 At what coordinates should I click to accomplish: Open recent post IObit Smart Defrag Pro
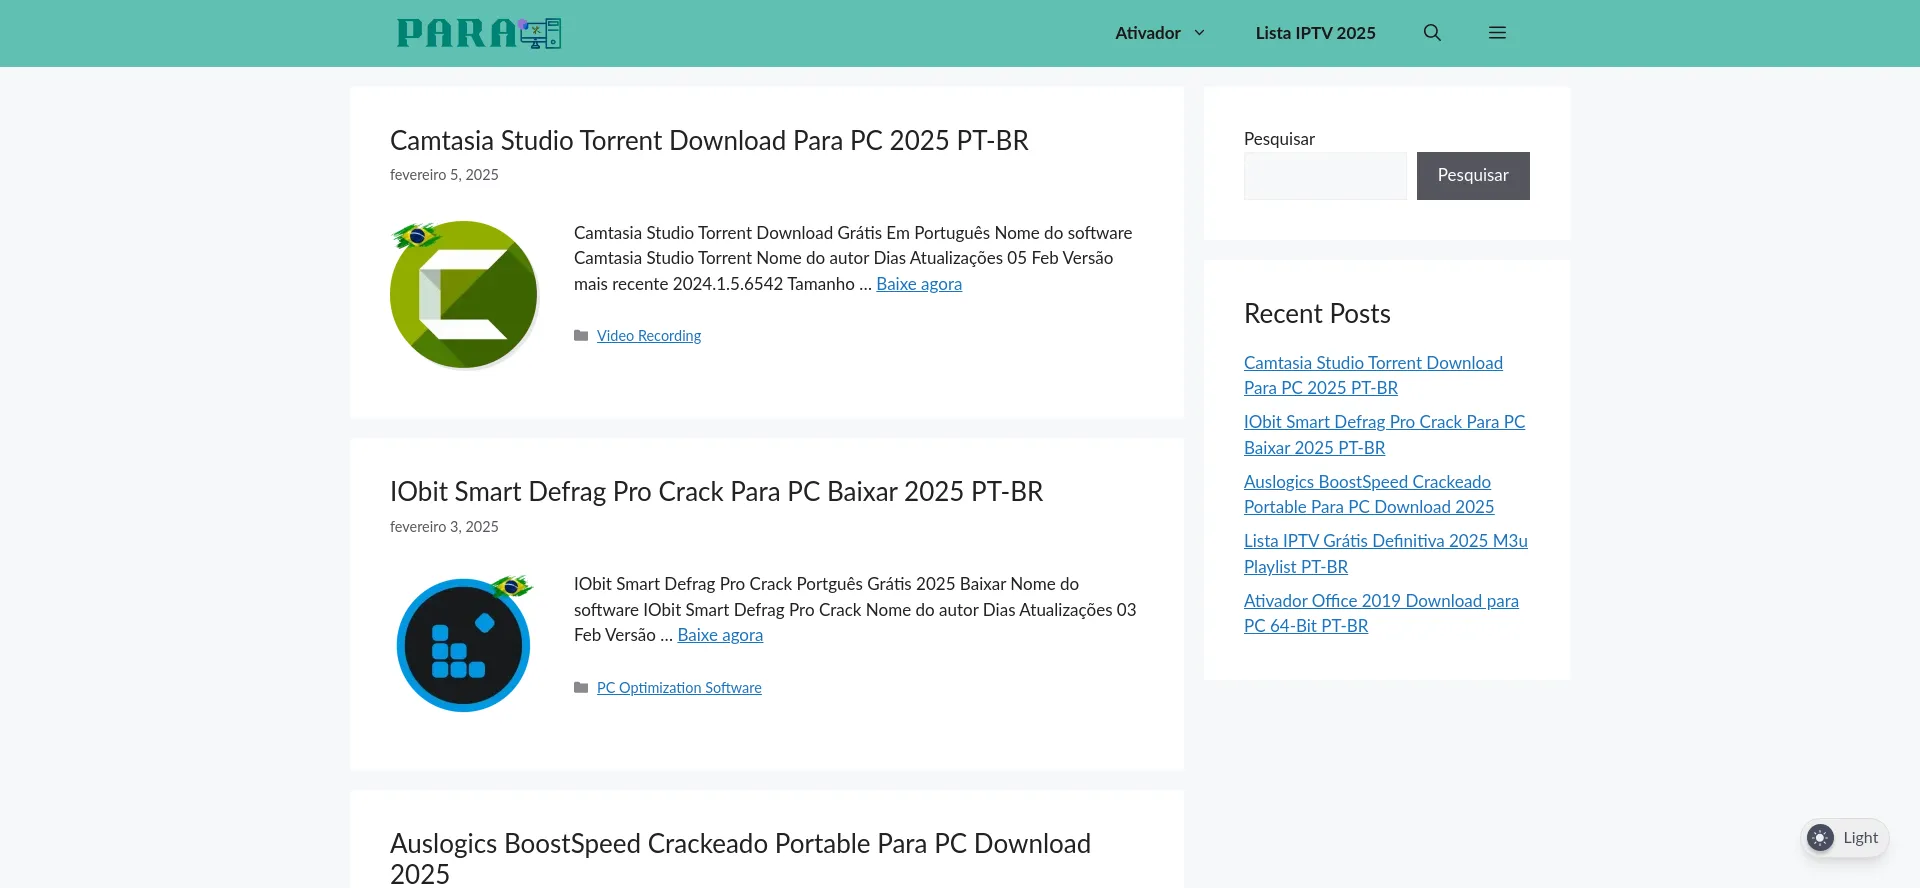click(x=1384, y=435)
